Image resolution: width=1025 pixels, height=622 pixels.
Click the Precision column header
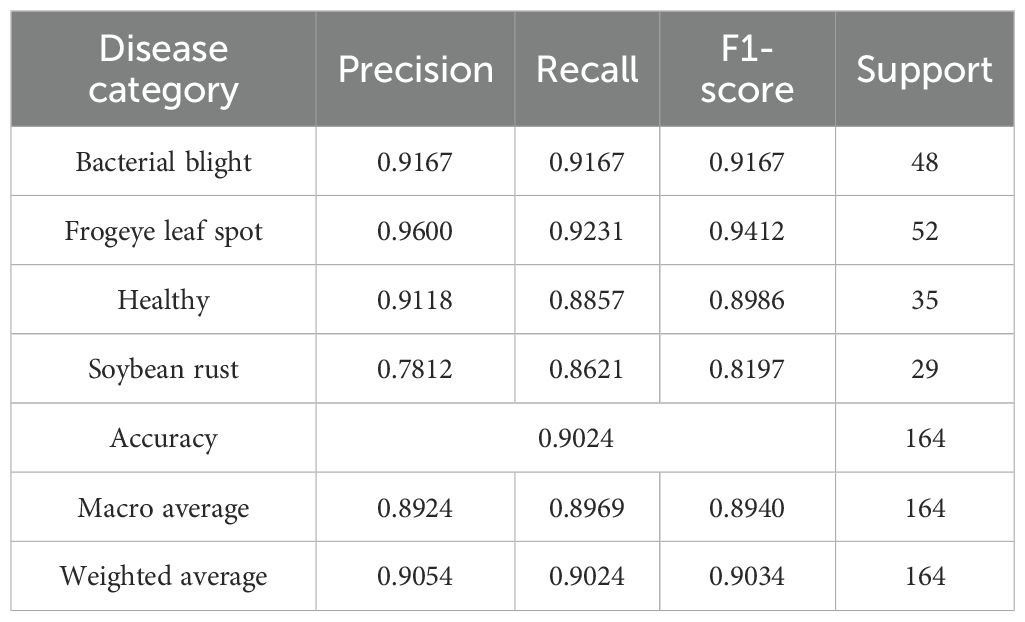pyautogui.click(x=415, y=70)
